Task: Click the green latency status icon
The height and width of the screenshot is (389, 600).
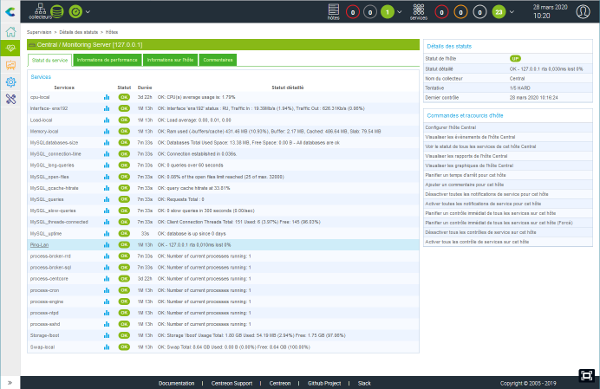Action: click(75, 12)
